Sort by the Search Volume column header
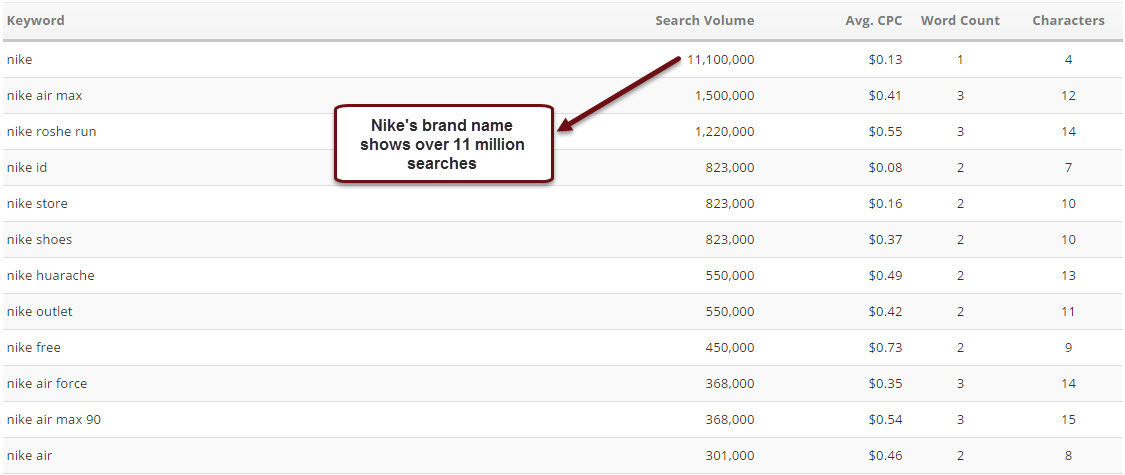Screen dimensions: 1125x475 pos(704,20)
